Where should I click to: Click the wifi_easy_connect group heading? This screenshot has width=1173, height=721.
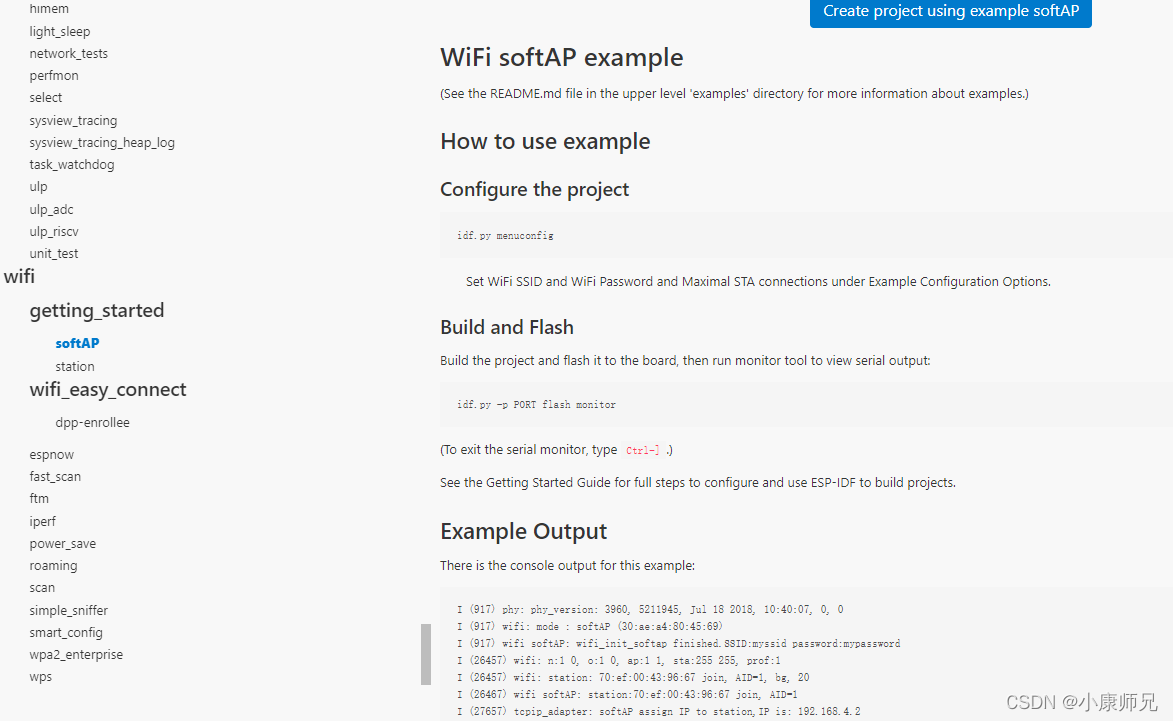click(108, 390)
